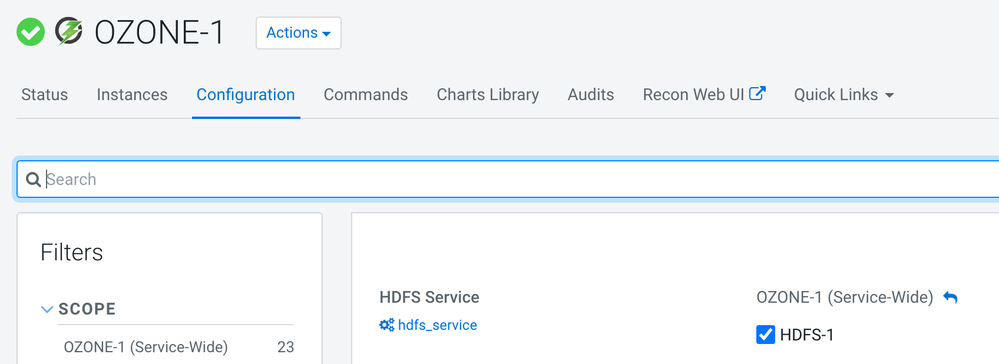
Task: Expand the Quick Links menu
Action: click(x=844, y=95)
